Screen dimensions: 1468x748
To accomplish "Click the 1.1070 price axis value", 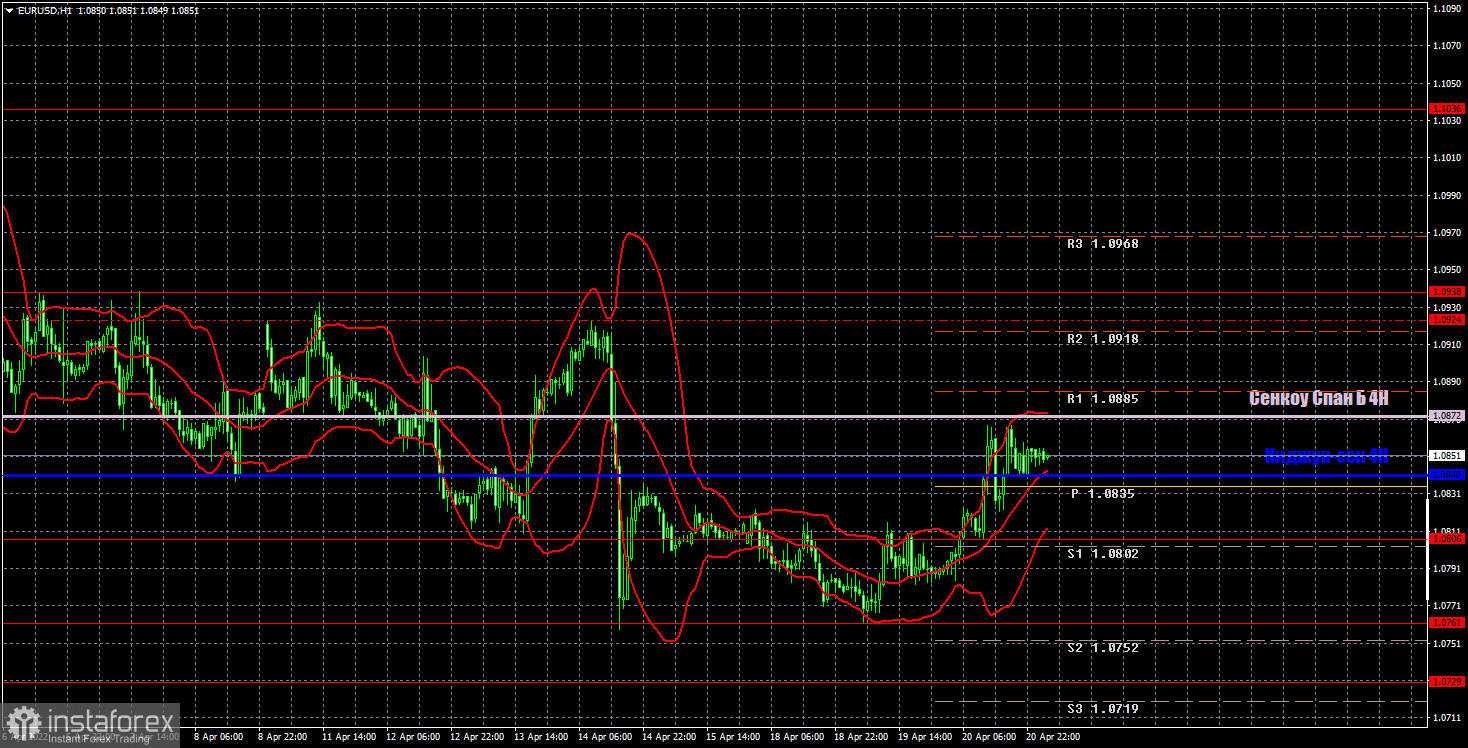I will [x=1447, y=46].
